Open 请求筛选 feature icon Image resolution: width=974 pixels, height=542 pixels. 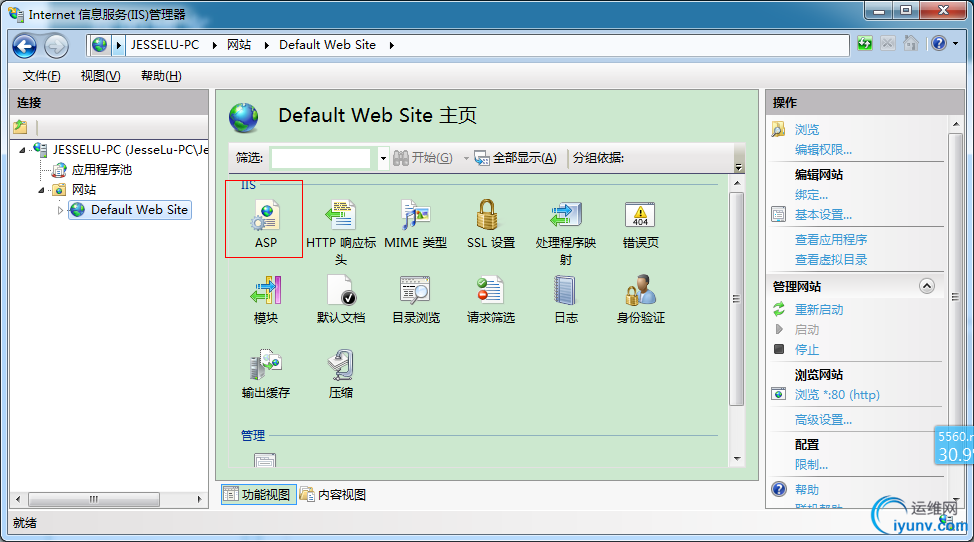(491, 299)
